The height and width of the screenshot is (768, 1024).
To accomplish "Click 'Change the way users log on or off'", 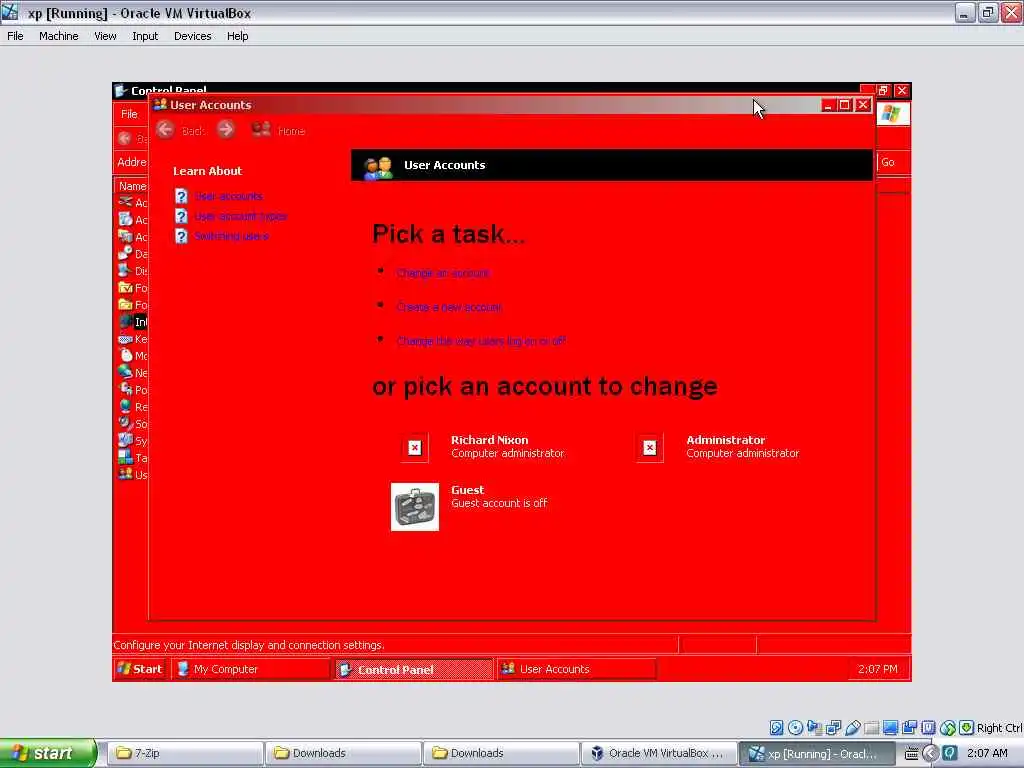I will pos(481,341).
